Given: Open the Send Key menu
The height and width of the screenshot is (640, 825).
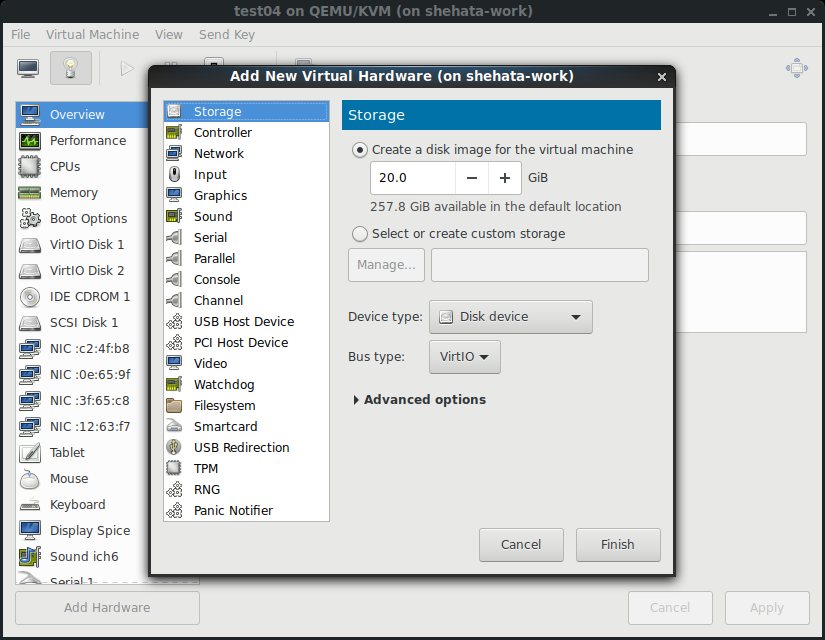Looking at the screenshot, I should tap(227, 34).
